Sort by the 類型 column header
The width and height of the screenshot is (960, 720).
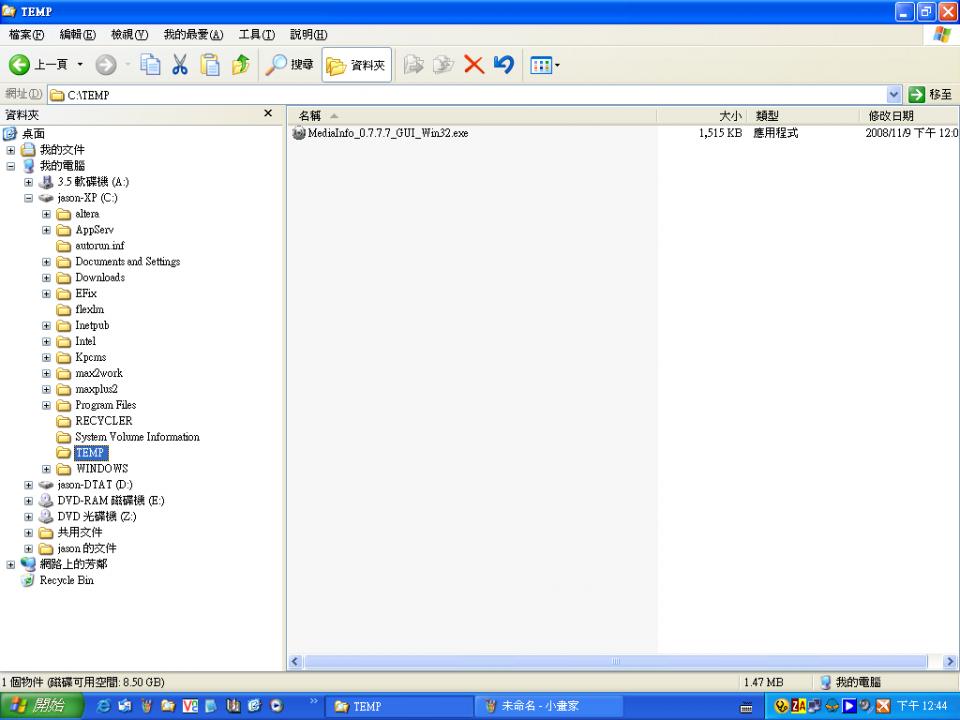point(803,115)
